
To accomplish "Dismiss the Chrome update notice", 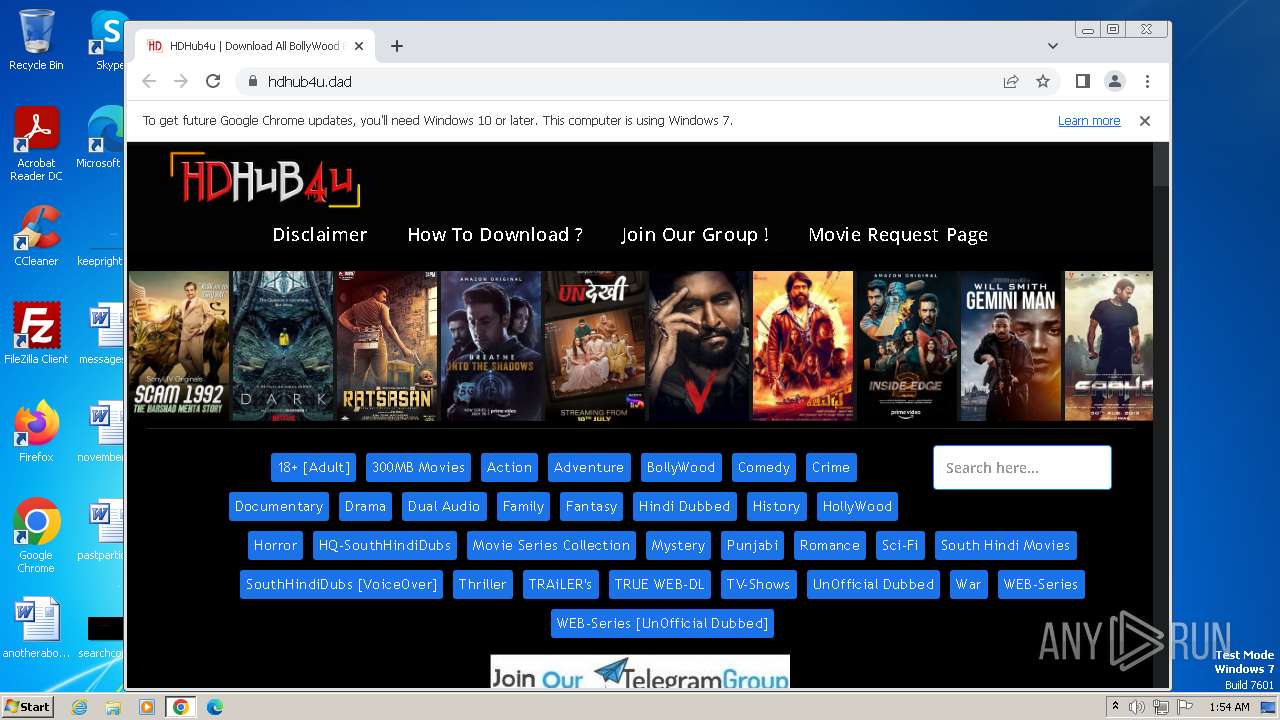I will click(x=1145, y=121).
